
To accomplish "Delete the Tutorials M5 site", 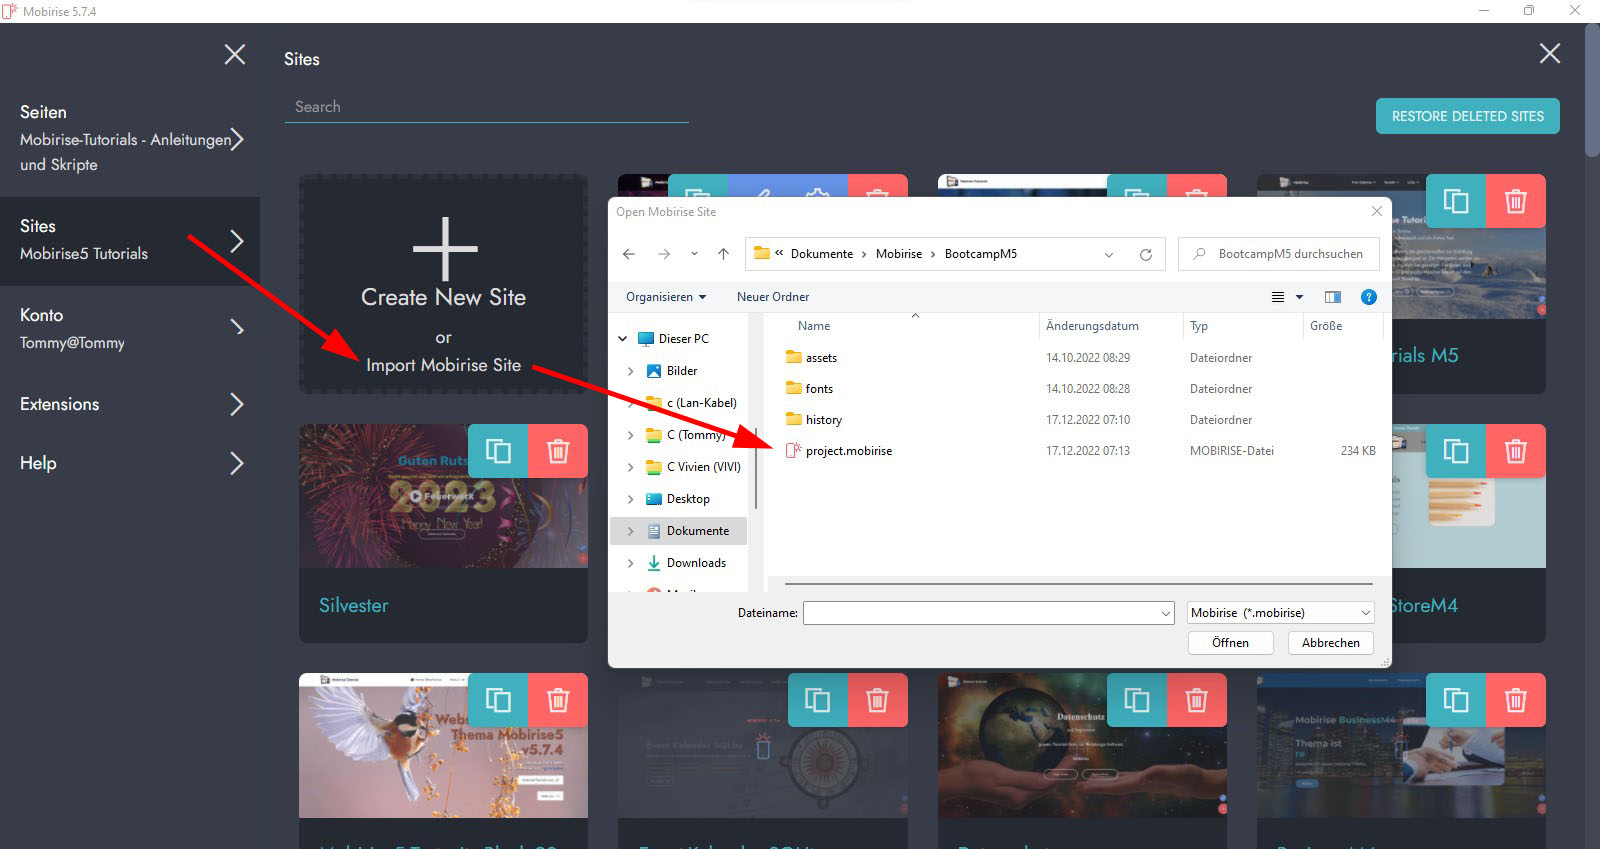I will [1516, 201].
